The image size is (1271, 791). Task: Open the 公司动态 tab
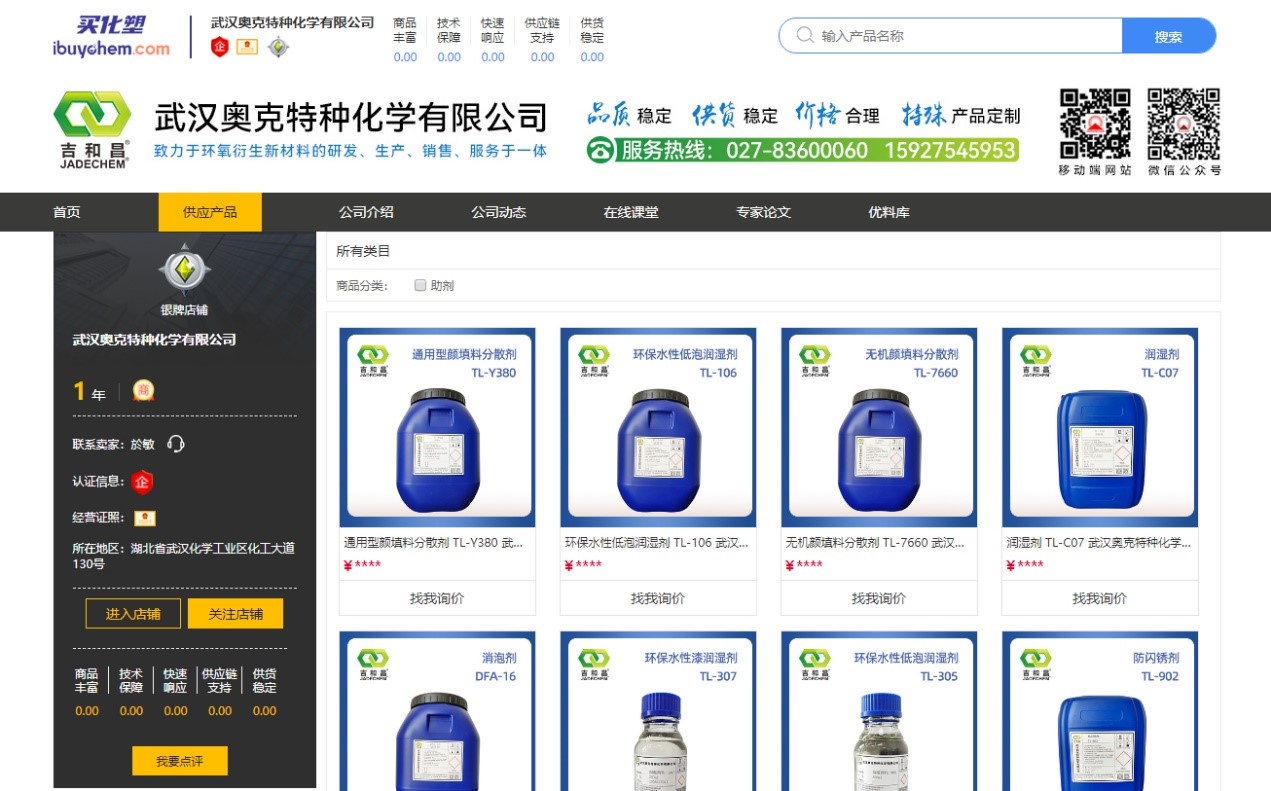click(499, 212)
